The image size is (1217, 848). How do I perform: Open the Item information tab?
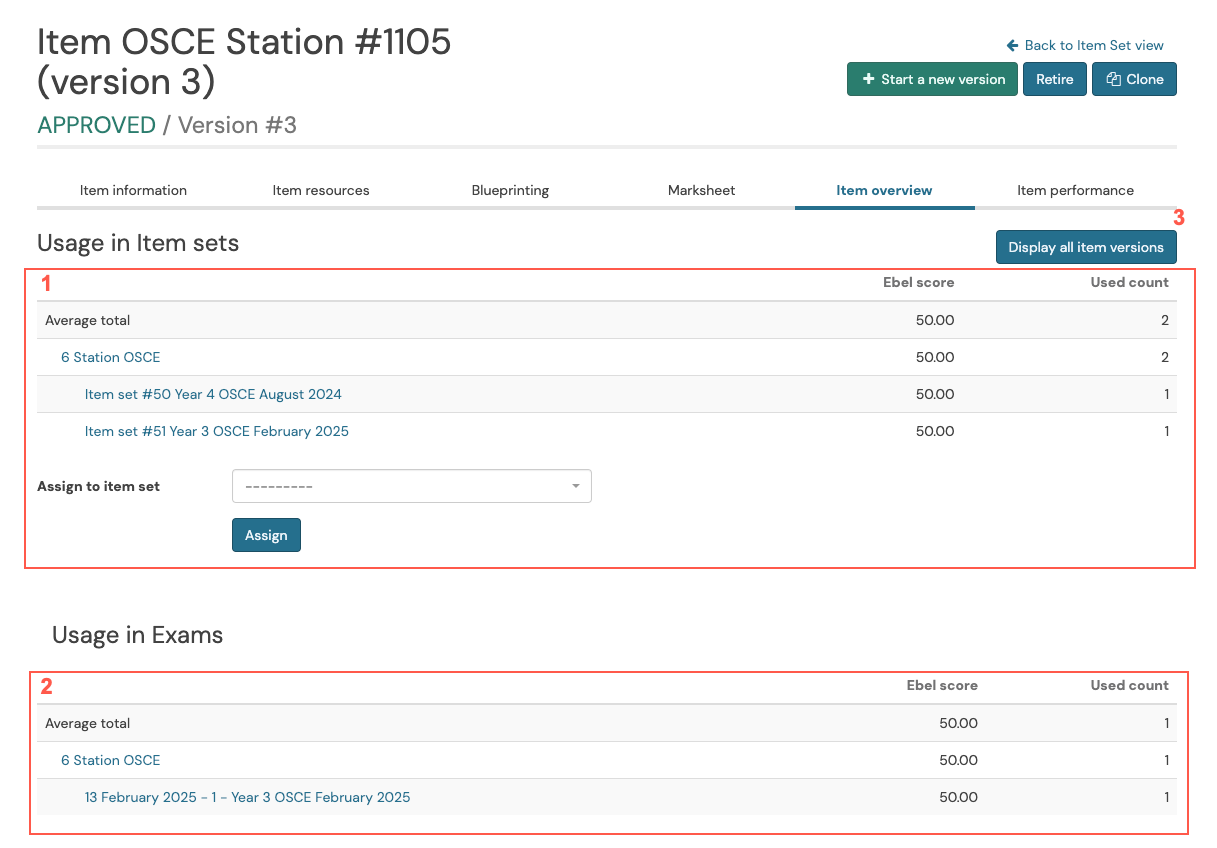[x=133, y=190]
